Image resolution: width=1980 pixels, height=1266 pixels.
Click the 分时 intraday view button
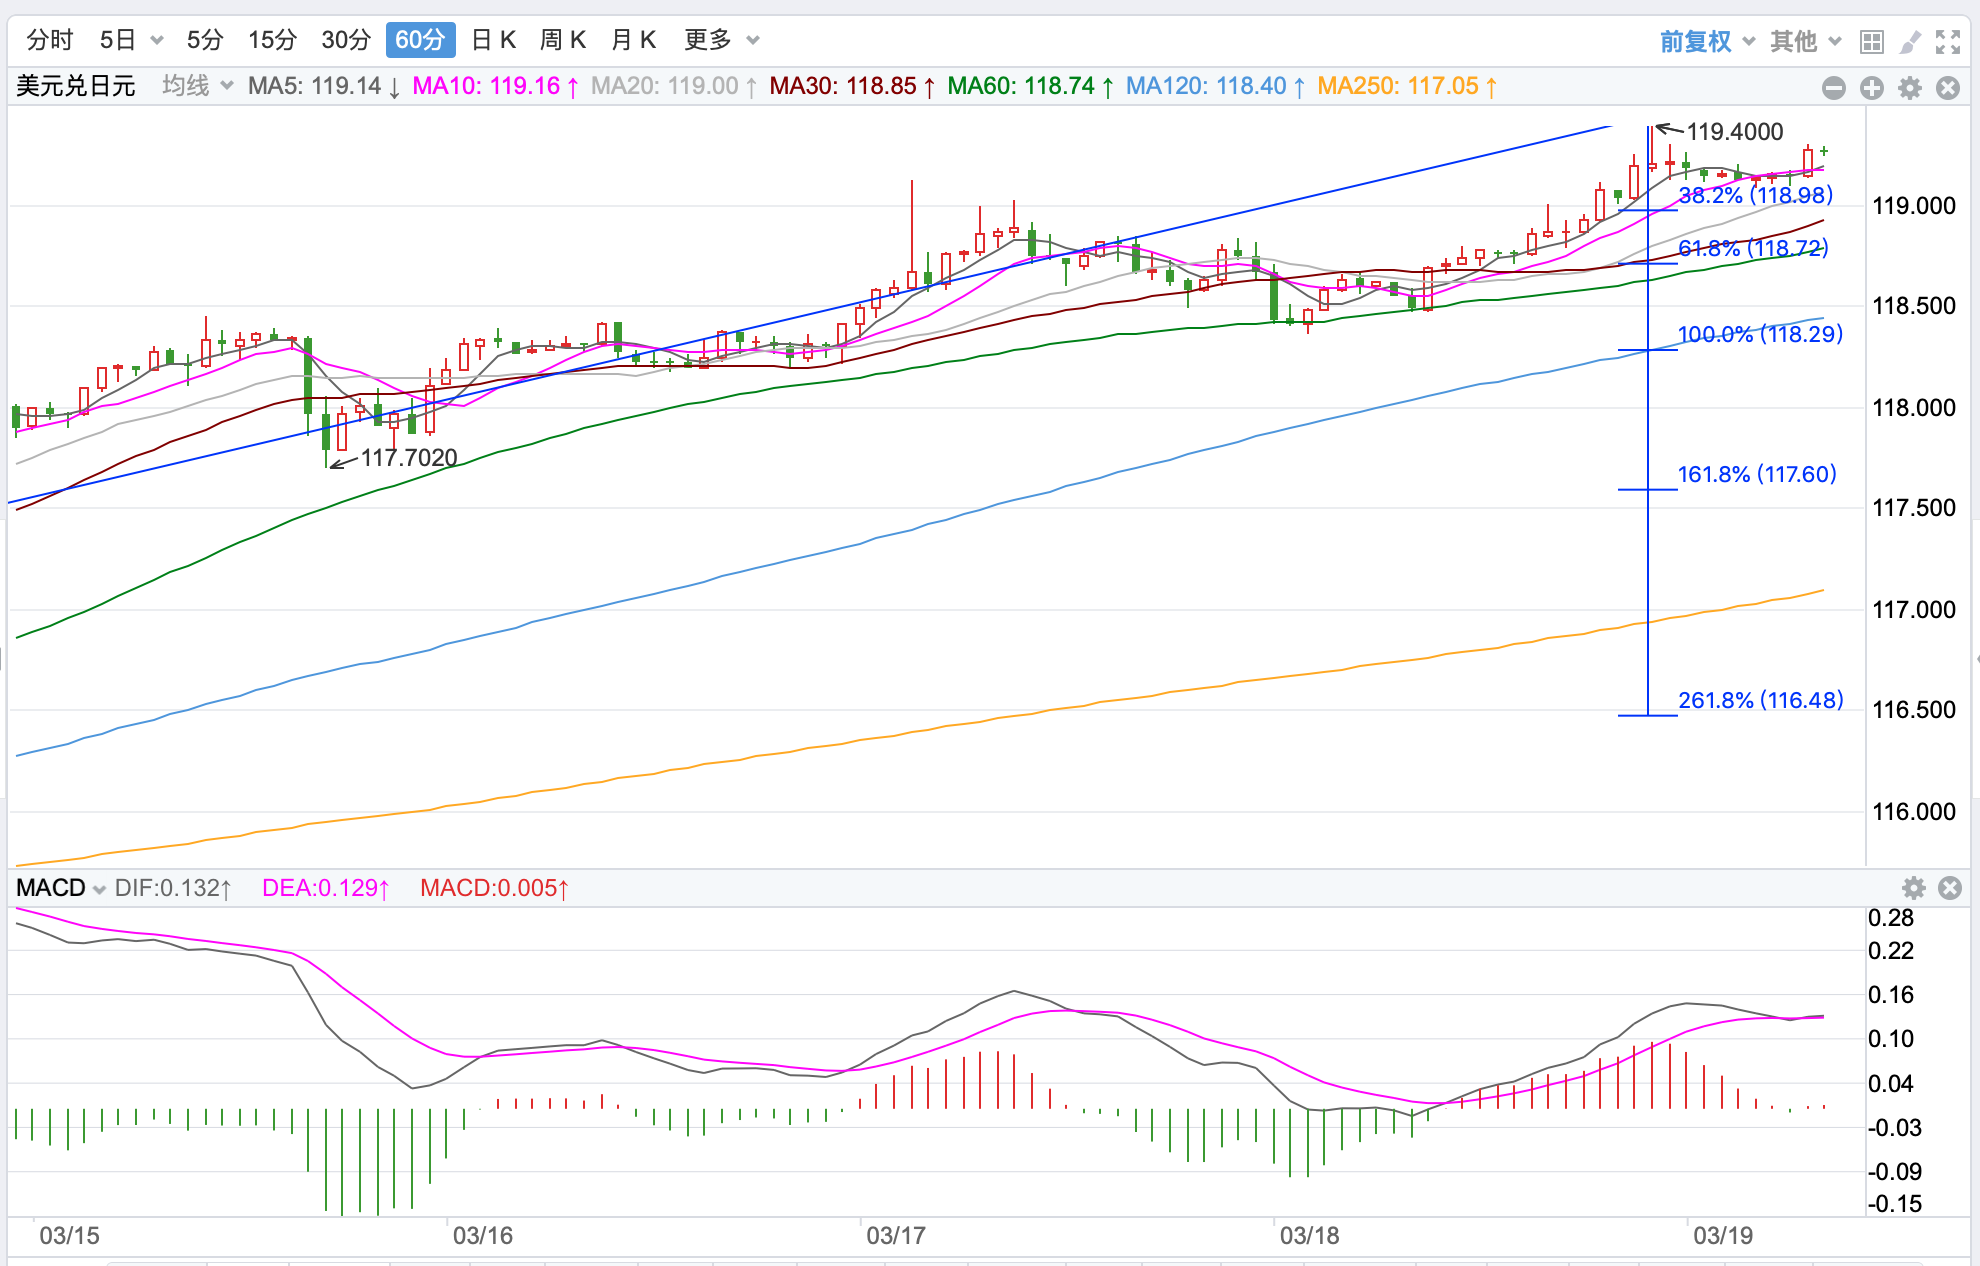click(x=50, y=40)
